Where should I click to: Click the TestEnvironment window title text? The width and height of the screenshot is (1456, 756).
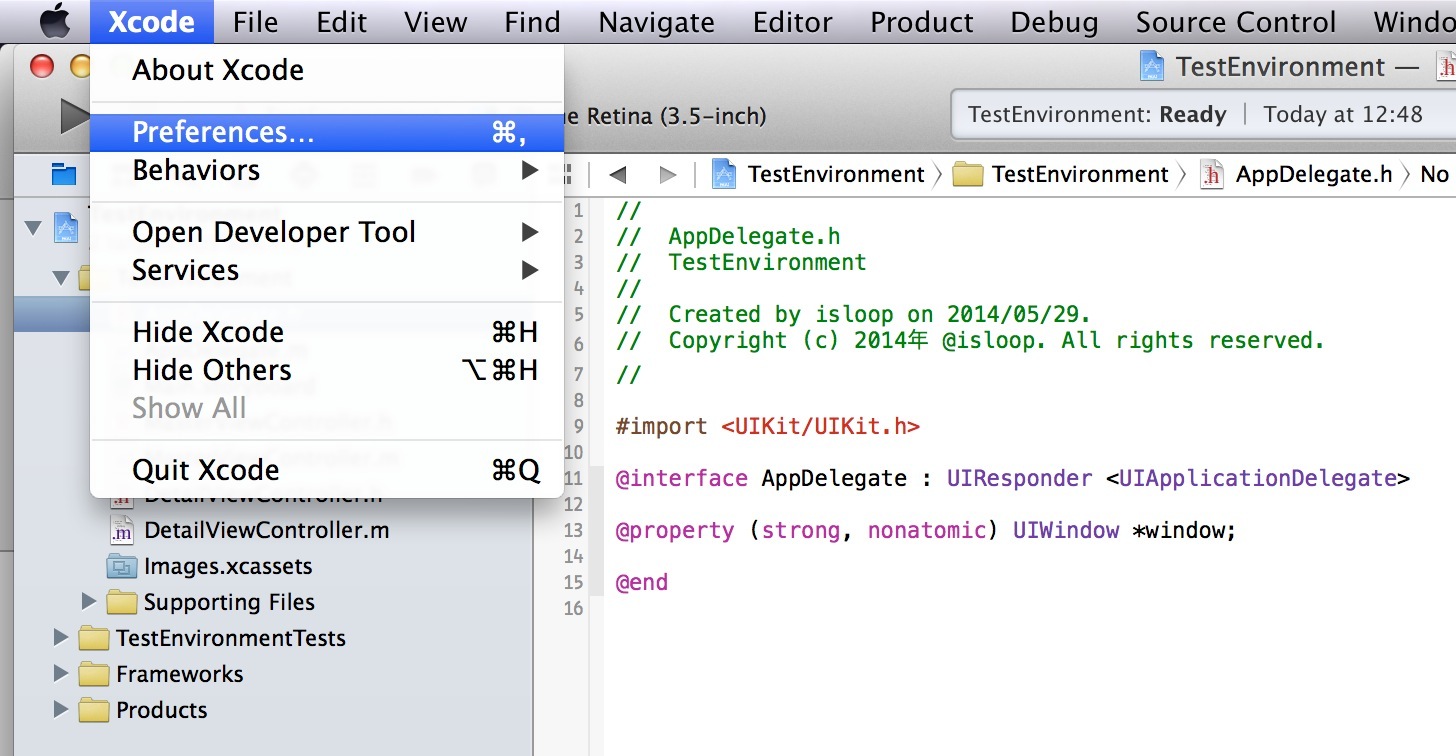click(1280, 67)
